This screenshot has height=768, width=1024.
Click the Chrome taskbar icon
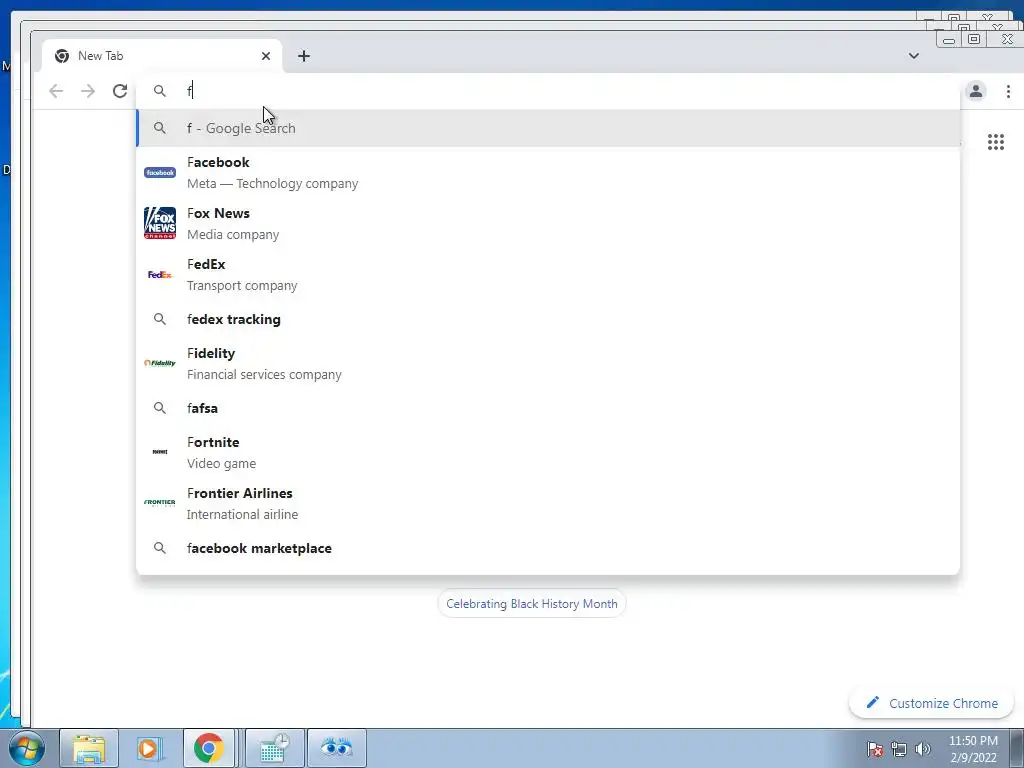tap(208, 748)
